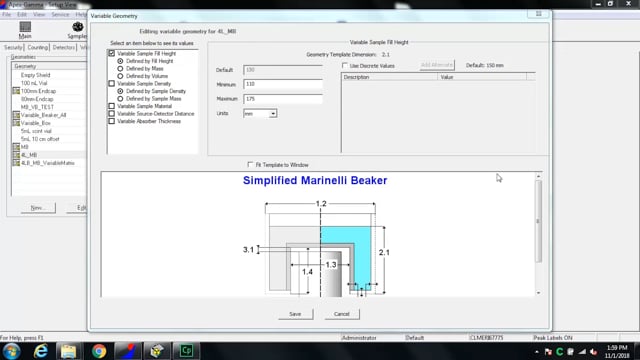Click the green Cp taskbar icon

[x=187, y=351]
